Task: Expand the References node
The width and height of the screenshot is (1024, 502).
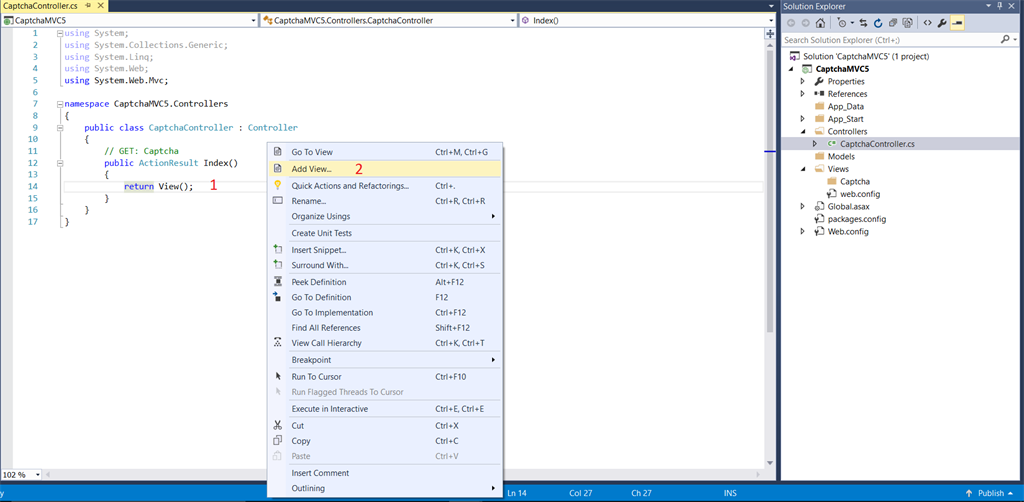Action: click(x=804, y=94)
